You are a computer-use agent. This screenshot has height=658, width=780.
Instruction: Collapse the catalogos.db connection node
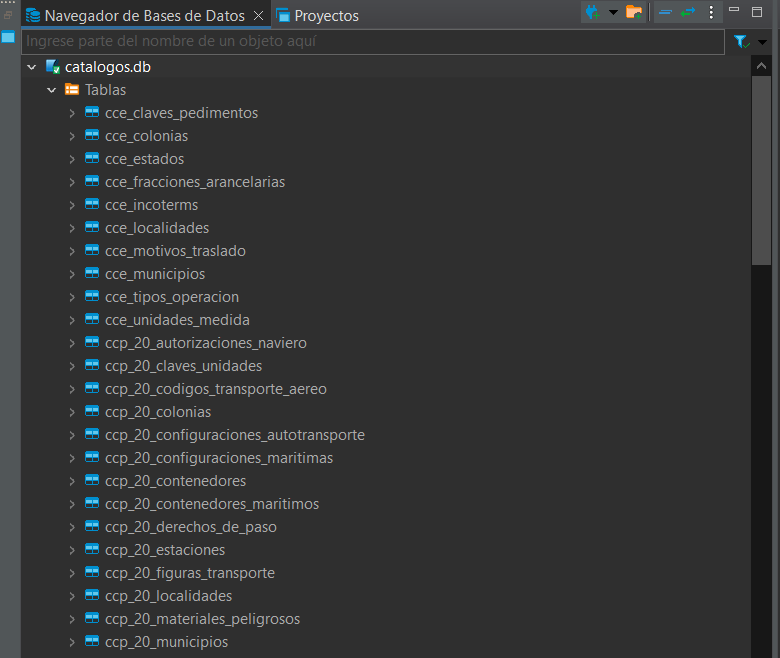pyautogui.click(x=32, y=67)
